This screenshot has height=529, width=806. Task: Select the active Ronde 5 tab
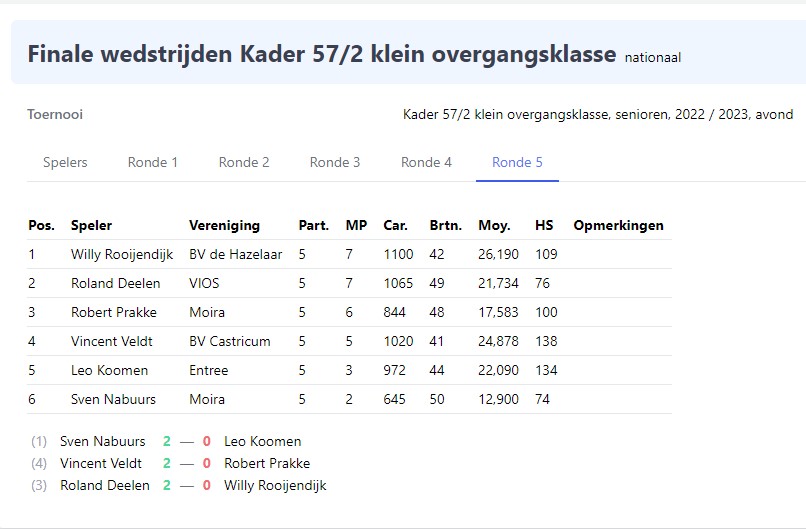click(x=517, y=162)
